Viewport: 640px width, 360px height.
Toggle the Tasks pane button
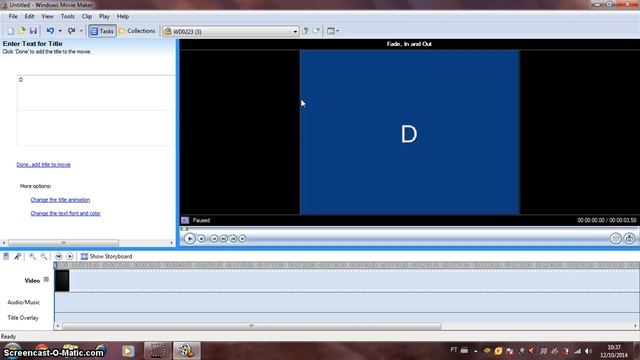[x=102, y=31]
